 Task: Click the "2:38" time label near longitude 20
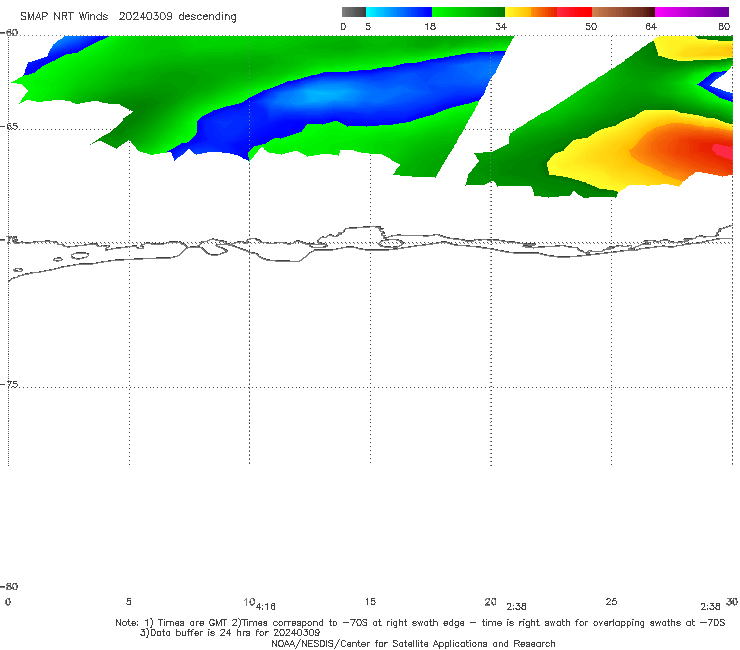click(516, 607)
